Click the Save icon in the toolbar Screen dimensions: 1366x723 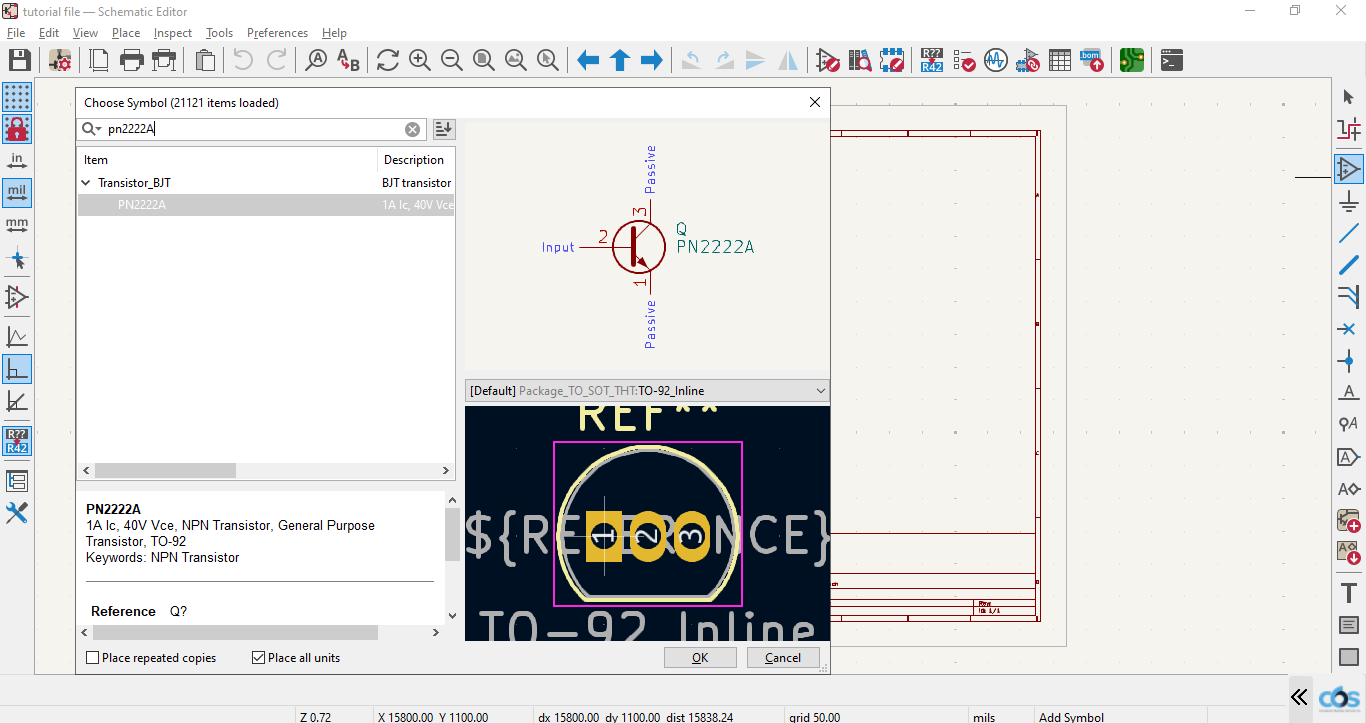point(19,60)
